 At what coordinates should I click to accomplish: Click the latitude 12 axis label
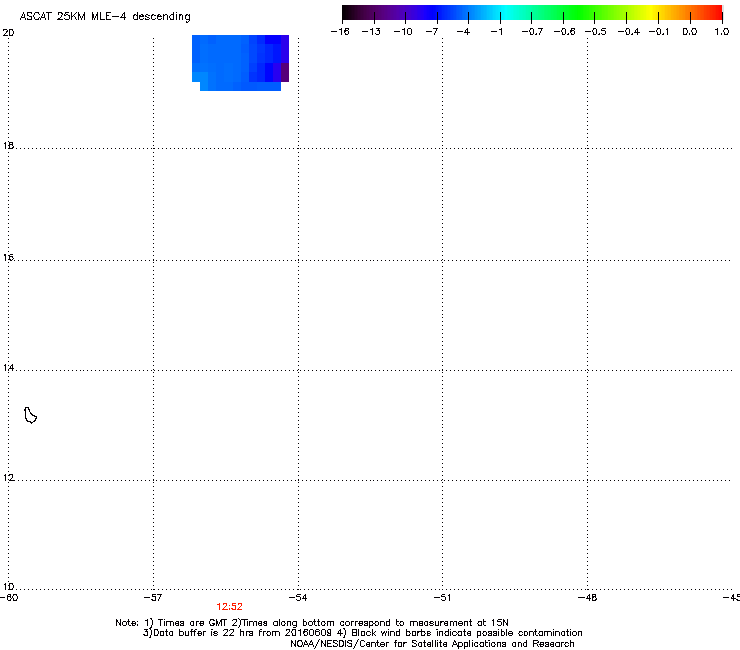[x=8, y=478]
